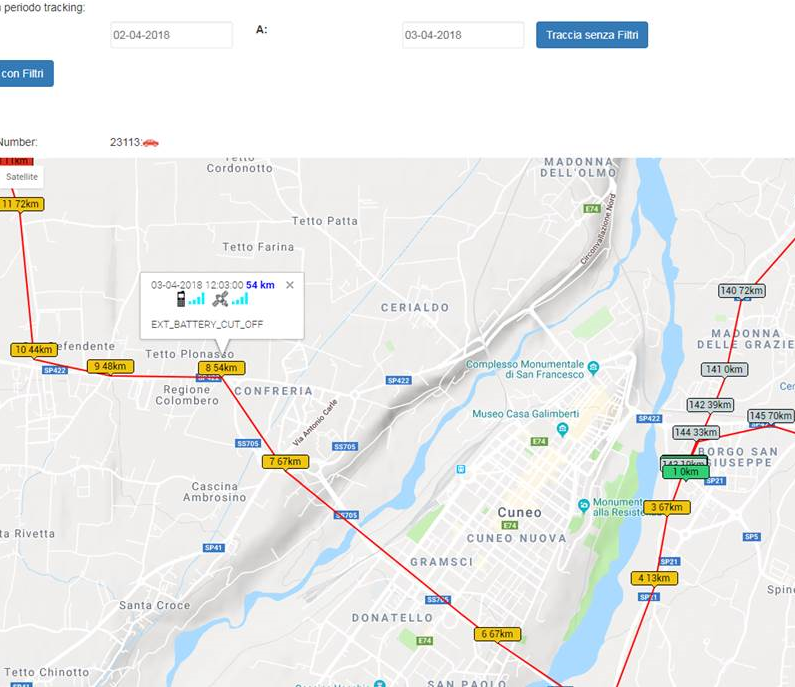795x687 pixels.
Task: Close the EXT_BATTERY_CUT_OFF info popup
Action: 290,285
